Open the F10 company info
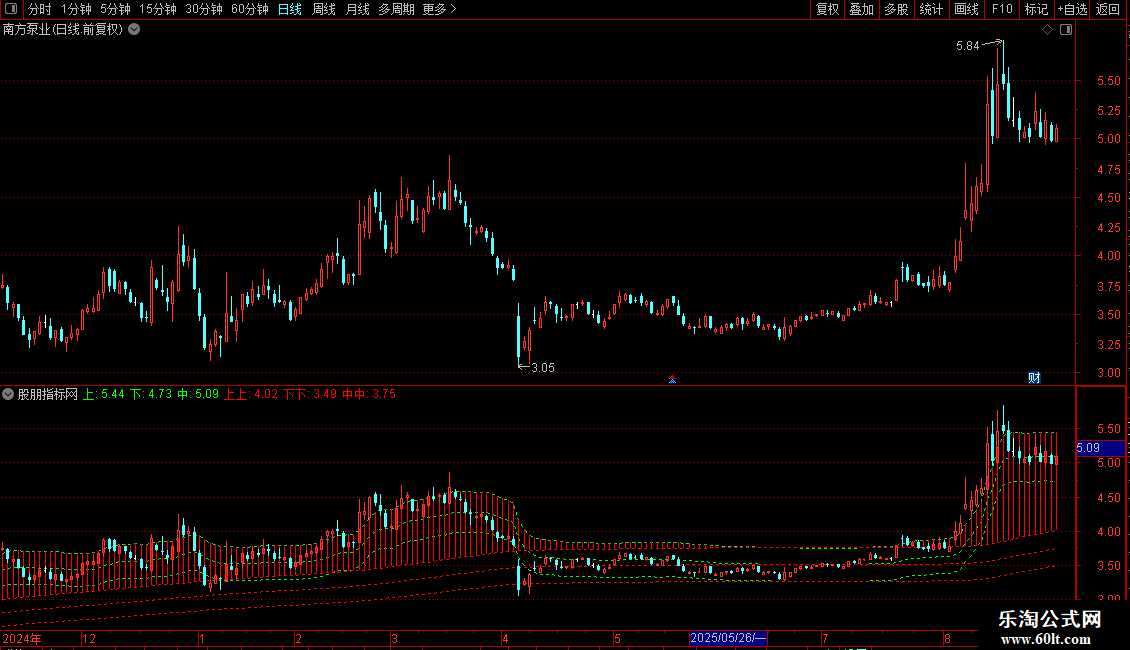Screen dimensions: 1130x650 click(x=1002, y=9)
